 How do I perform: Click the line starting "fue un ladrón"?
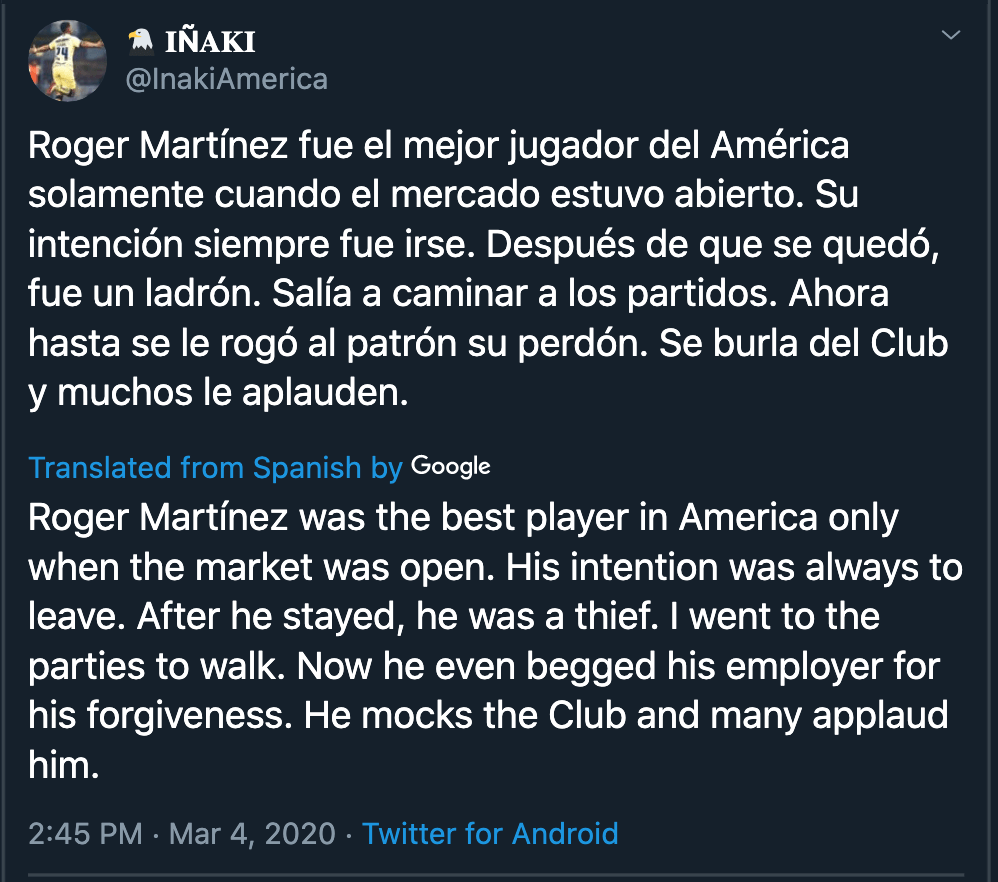tap(458, 294)
